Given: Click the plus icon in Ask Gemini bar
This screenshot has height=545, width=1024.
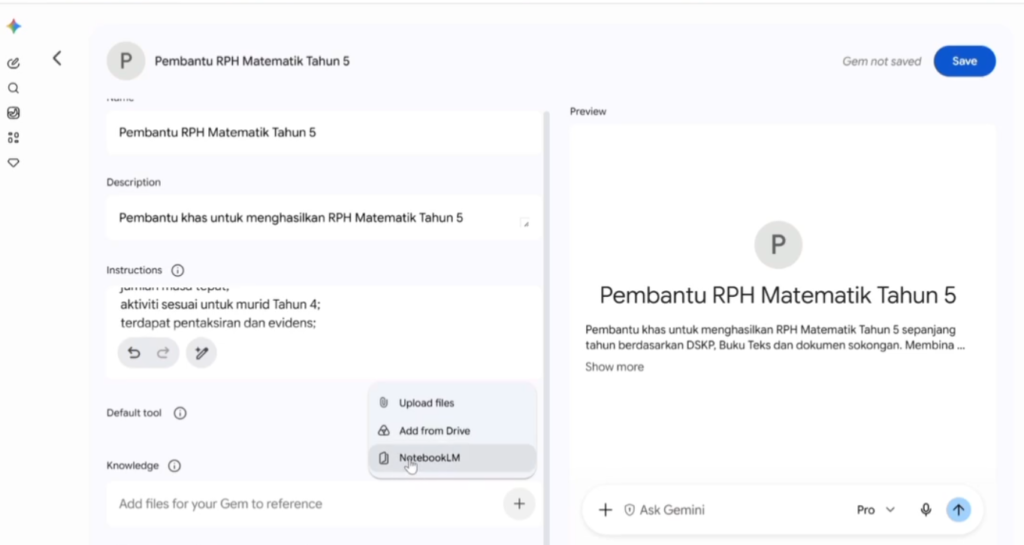Looking at the screenshot, I should pos(605,510).
